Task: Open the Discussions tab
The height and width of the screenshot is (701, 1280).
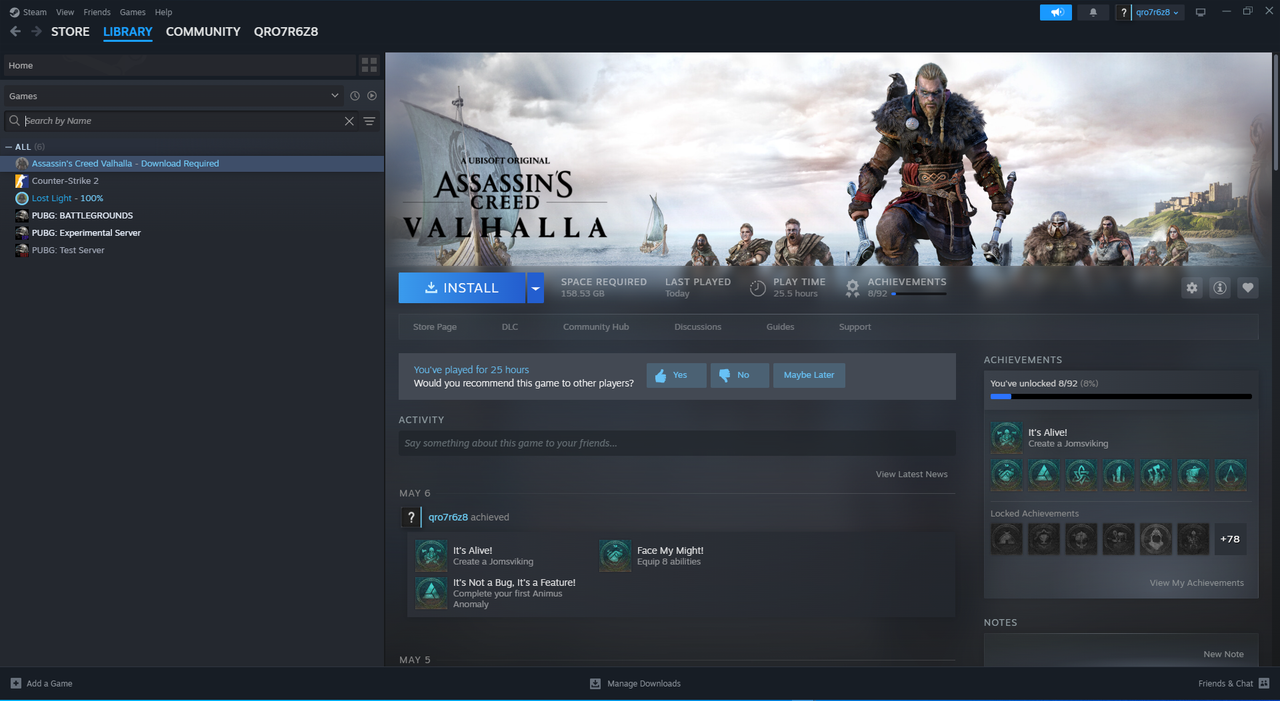Action: (698, 327)
